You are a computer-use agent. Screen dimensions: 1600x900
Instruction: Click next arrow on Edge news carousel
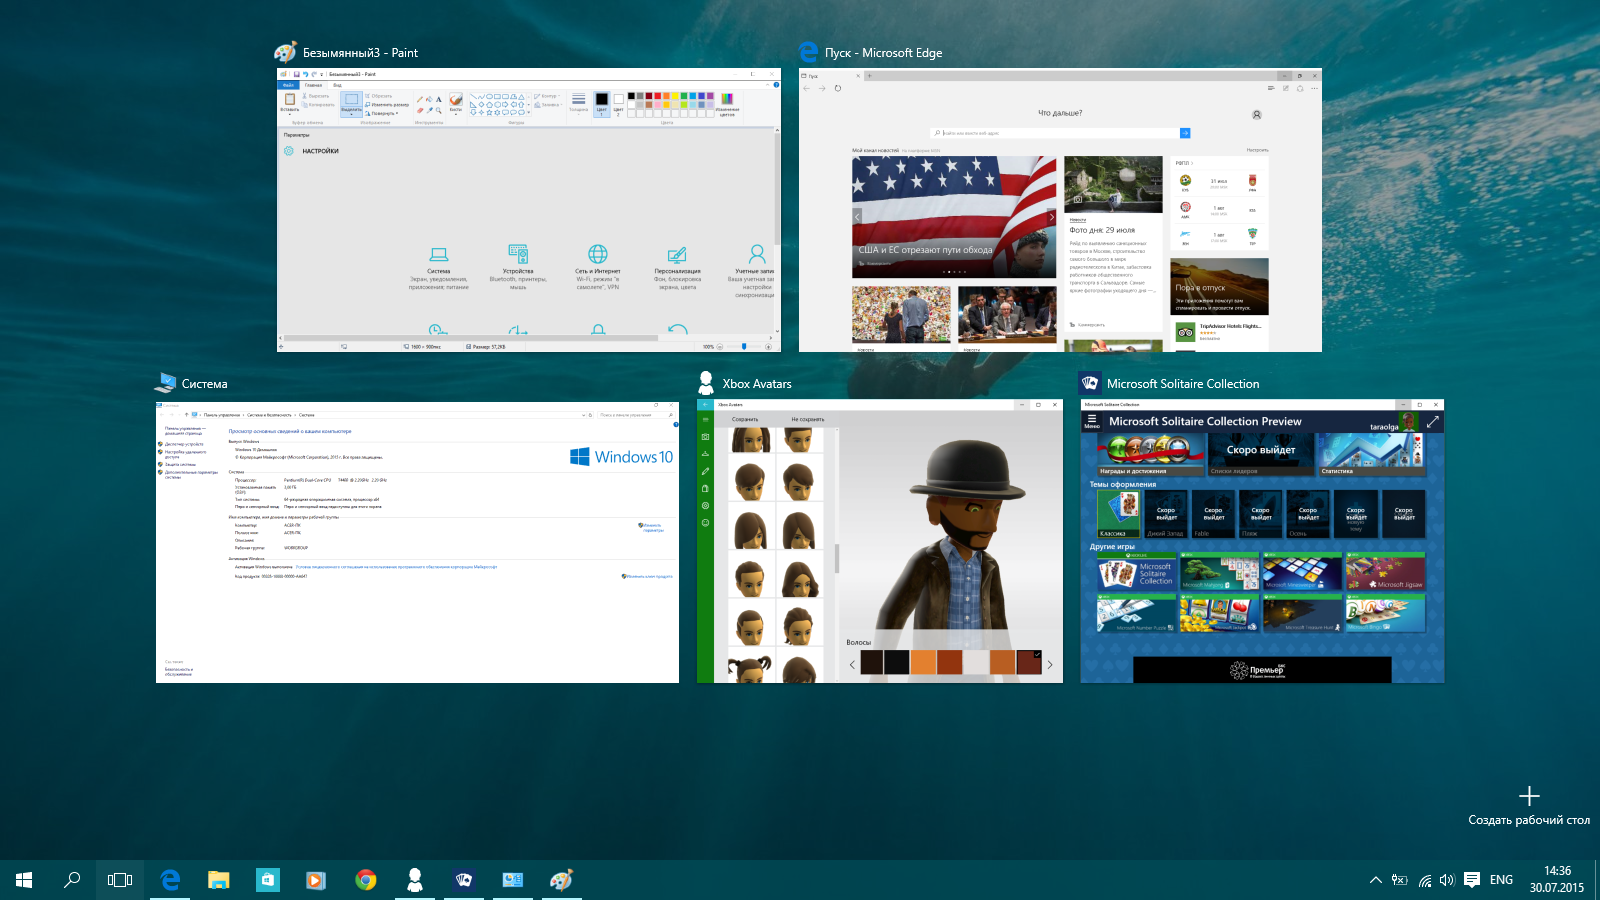(x=1051, y=216)
